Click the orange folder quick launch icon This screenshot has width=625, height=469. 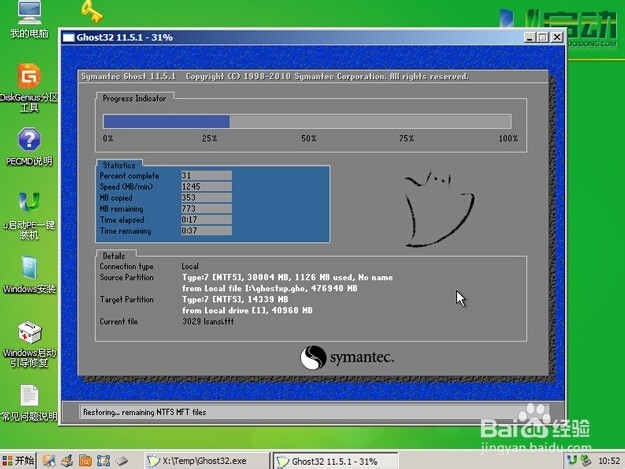85,461
